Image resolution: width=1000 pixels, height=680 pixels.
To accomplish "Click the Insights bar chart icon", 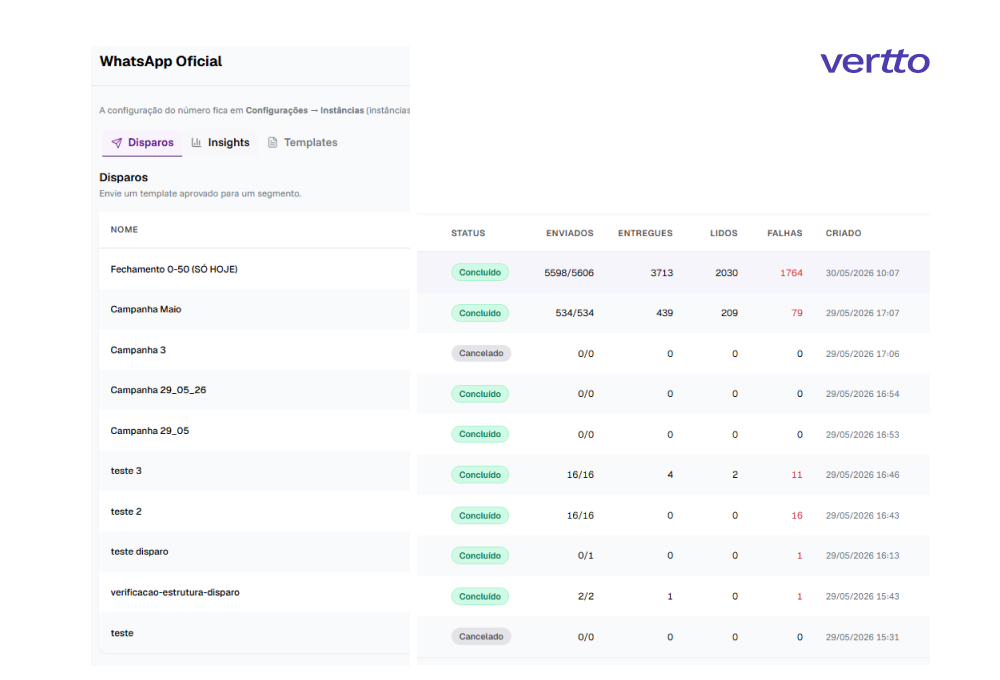I will 196,142.
